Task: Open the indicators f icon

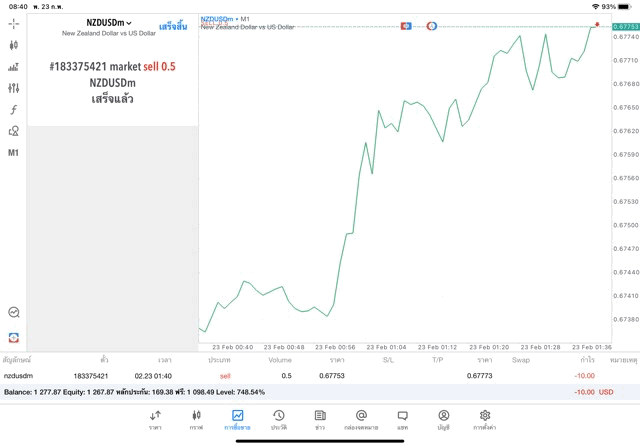Action: [x=13, y=109]
